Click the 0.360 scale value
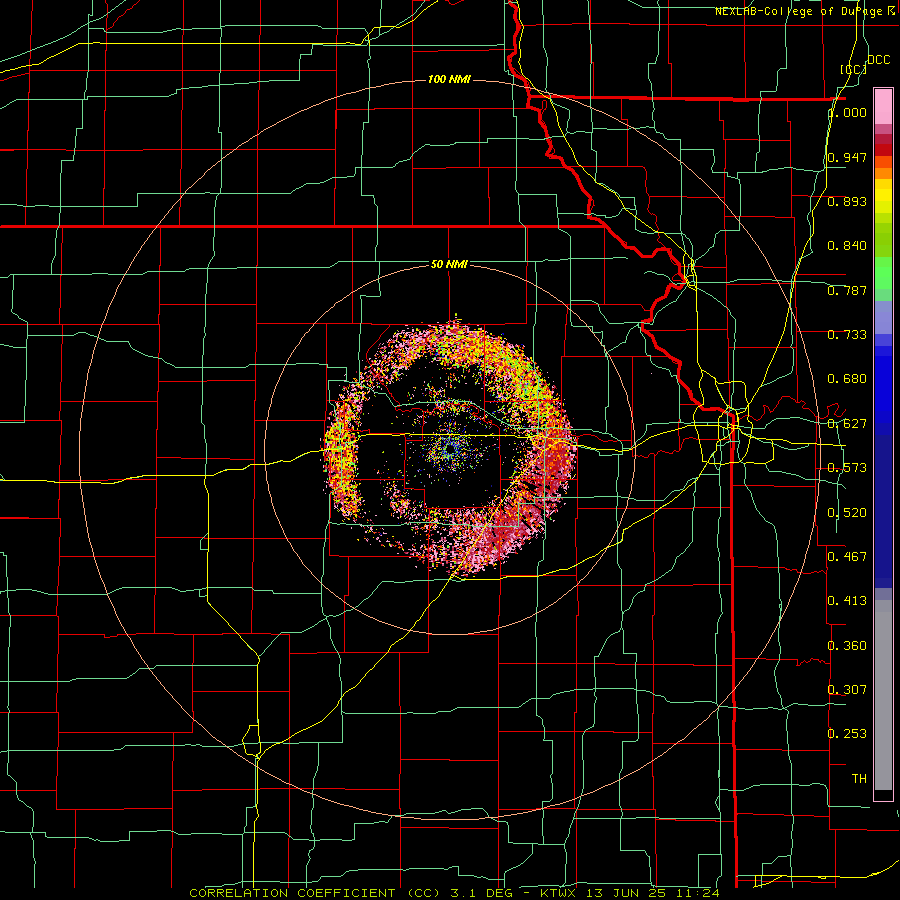The width and height of the screenshot is (900, 900). [847, 646]
